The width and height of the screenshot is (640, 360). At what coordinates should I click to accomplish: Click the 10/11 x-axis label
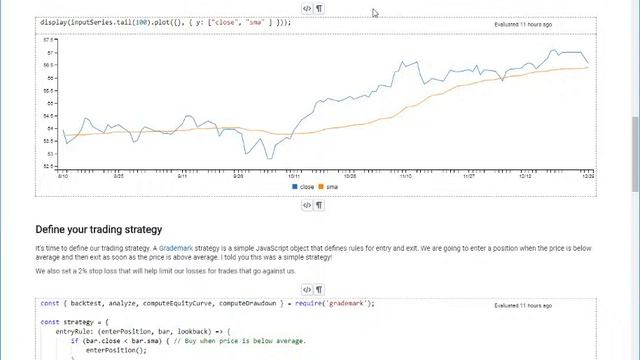point(294,176)
